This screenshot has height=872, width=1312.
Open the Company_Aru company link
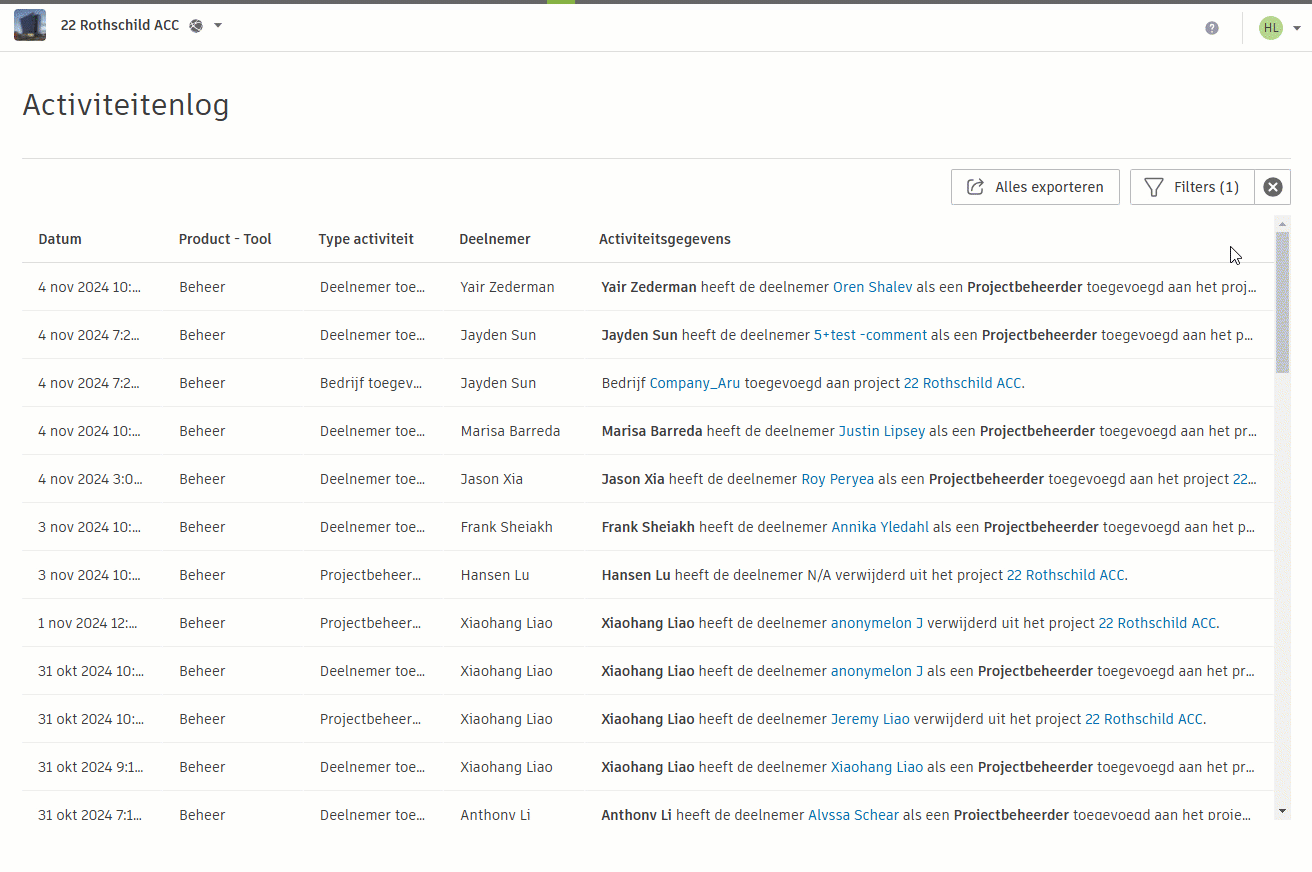[x=694, y=383]
